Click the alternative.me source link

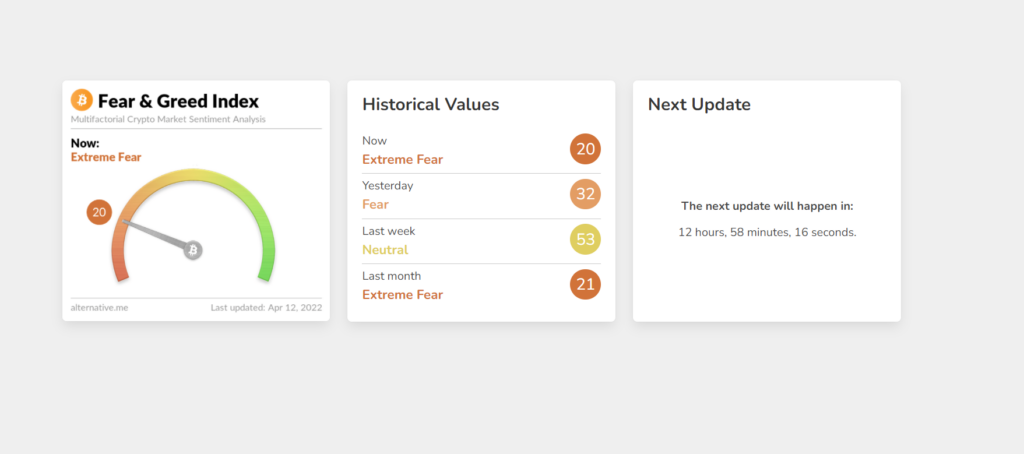pos(99,307)
